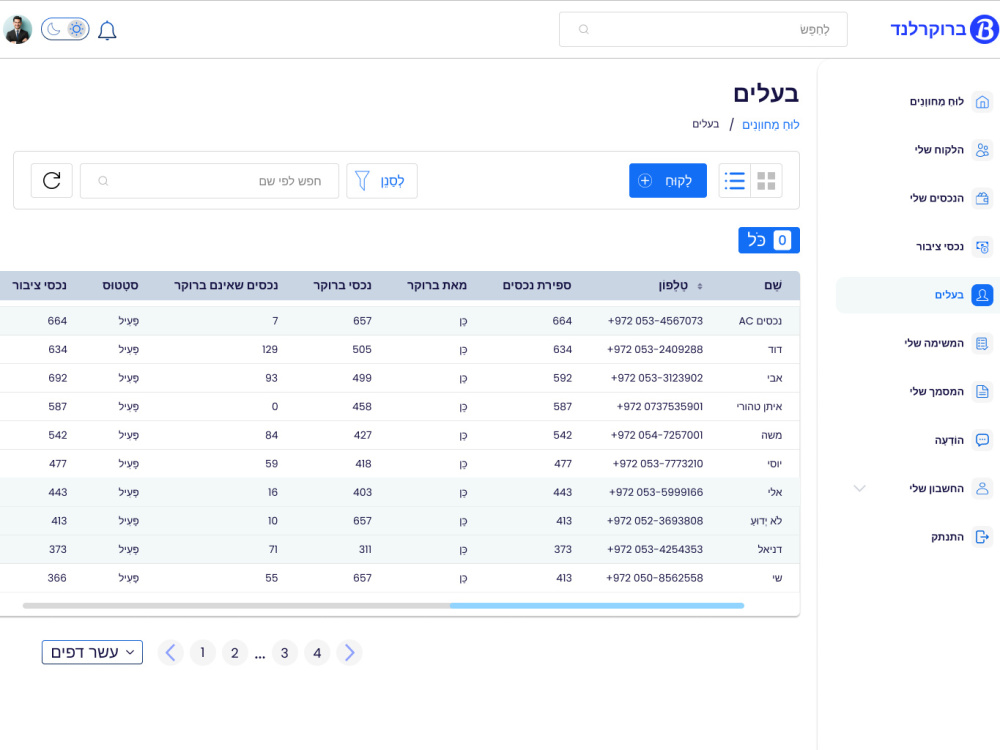Go to the previous page arrow
Image resolution: width=1000 pixels, height=750 pixels.
(x=170, y=652)
